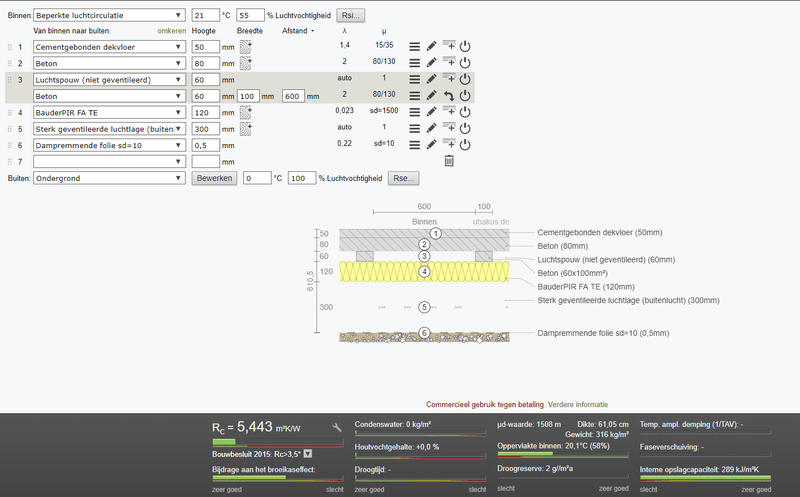Edit BauderPIR FA TE layer pencil icon
Image resolution: width=800 pixels, height=497 pixels.
[432, 112]
